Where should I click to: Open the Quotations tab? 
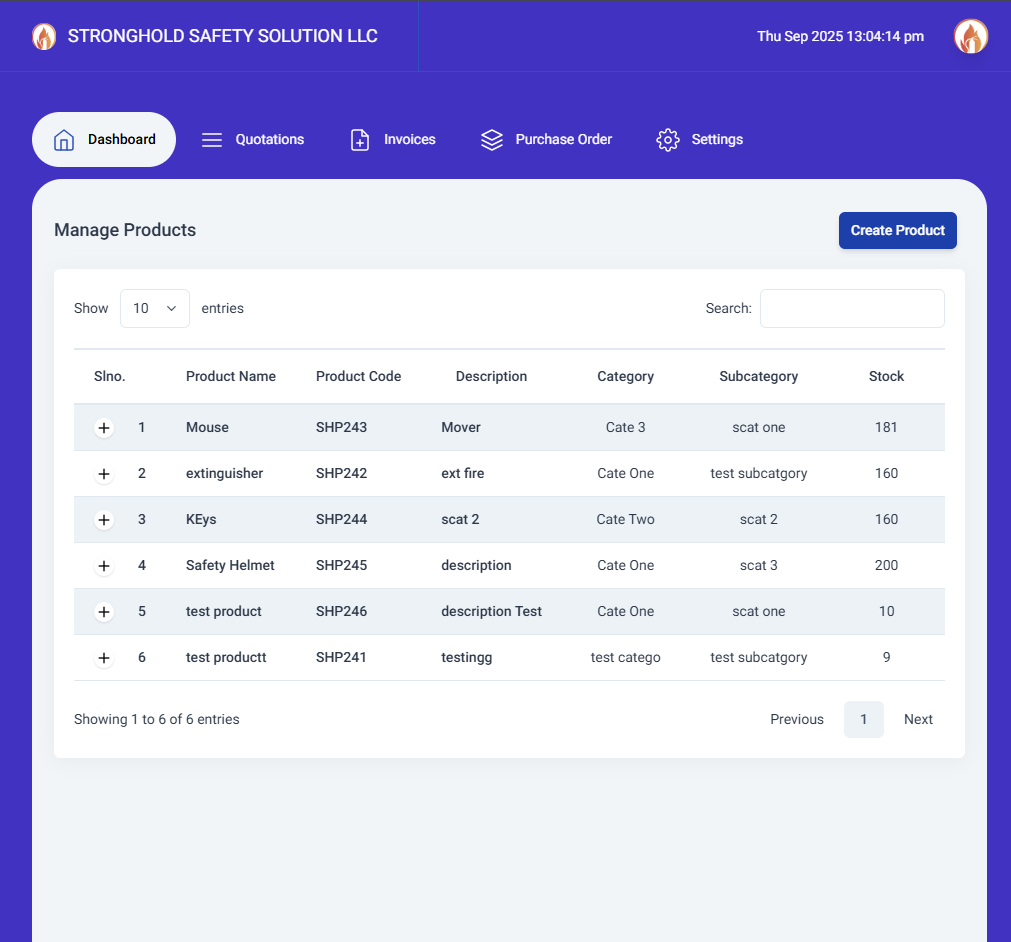click(269, 140)
